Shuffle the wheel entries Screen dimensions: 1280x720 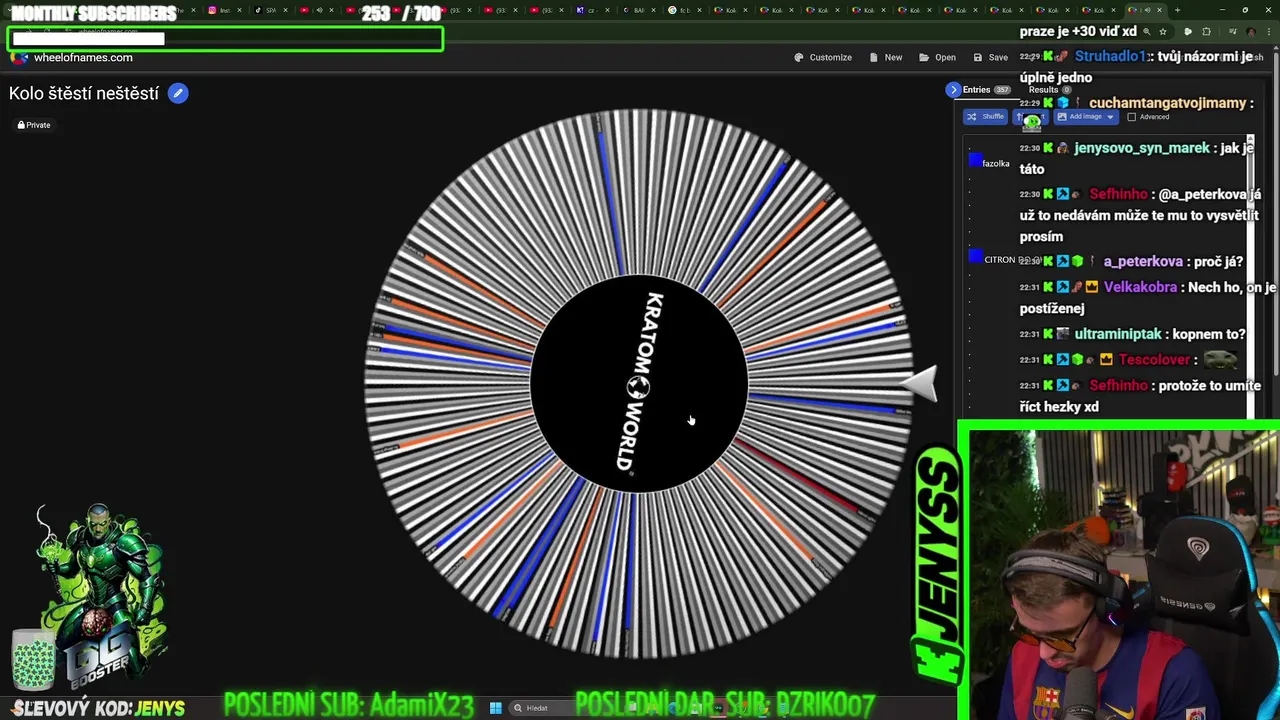pos(985,117)
